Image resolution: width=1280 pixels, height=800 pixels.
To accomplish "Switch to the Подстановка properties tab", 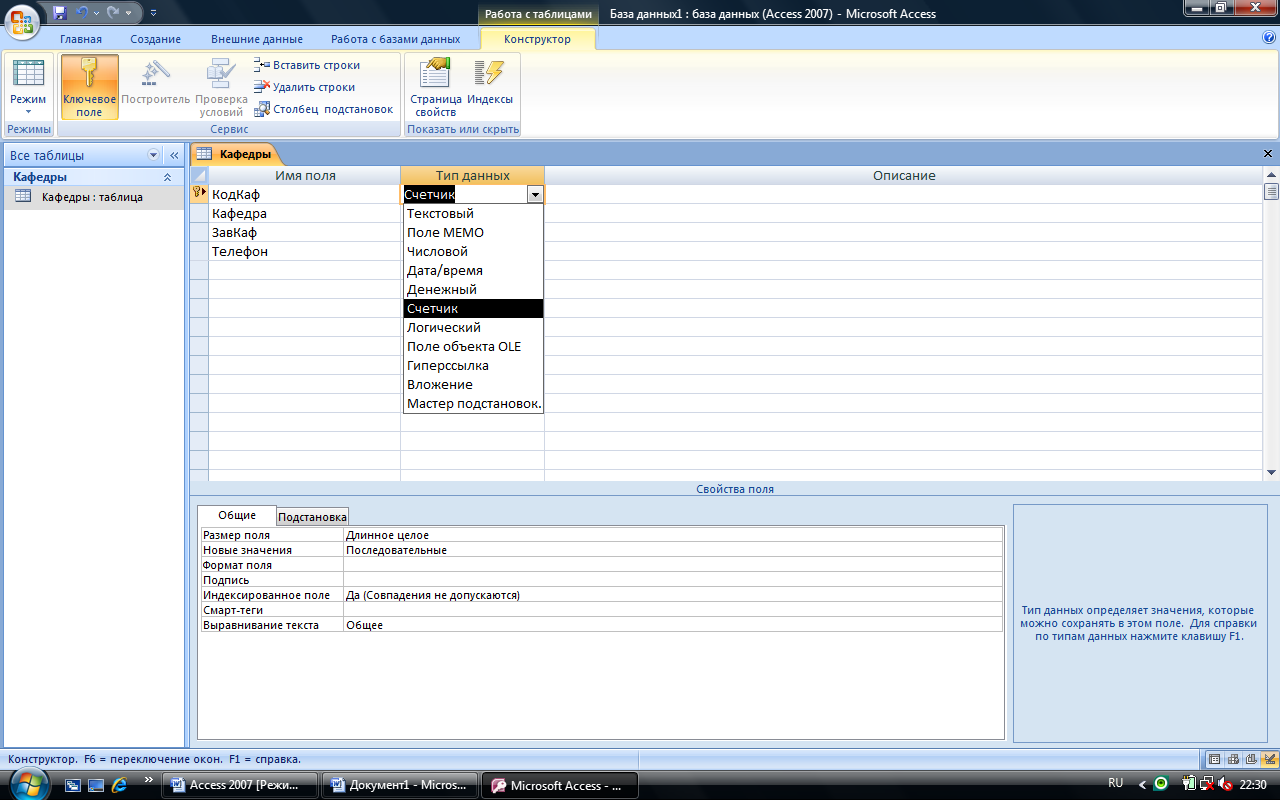I will coord(312,517).
